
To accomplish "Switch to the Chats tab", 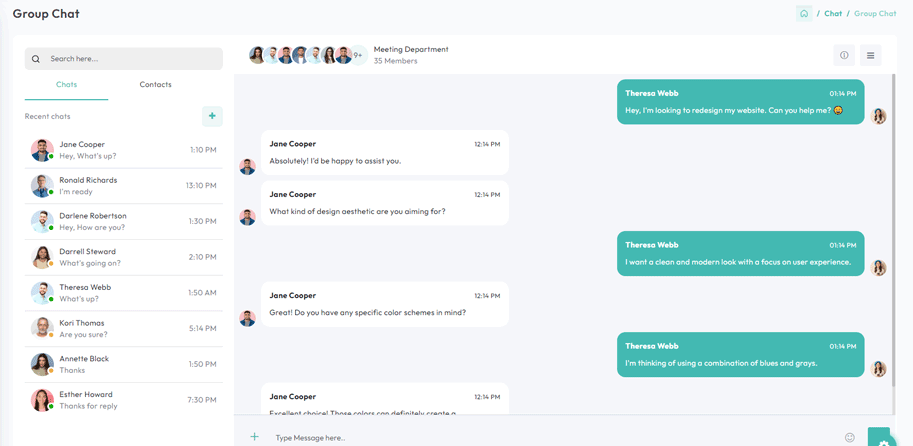I will [x=66, y=85].
